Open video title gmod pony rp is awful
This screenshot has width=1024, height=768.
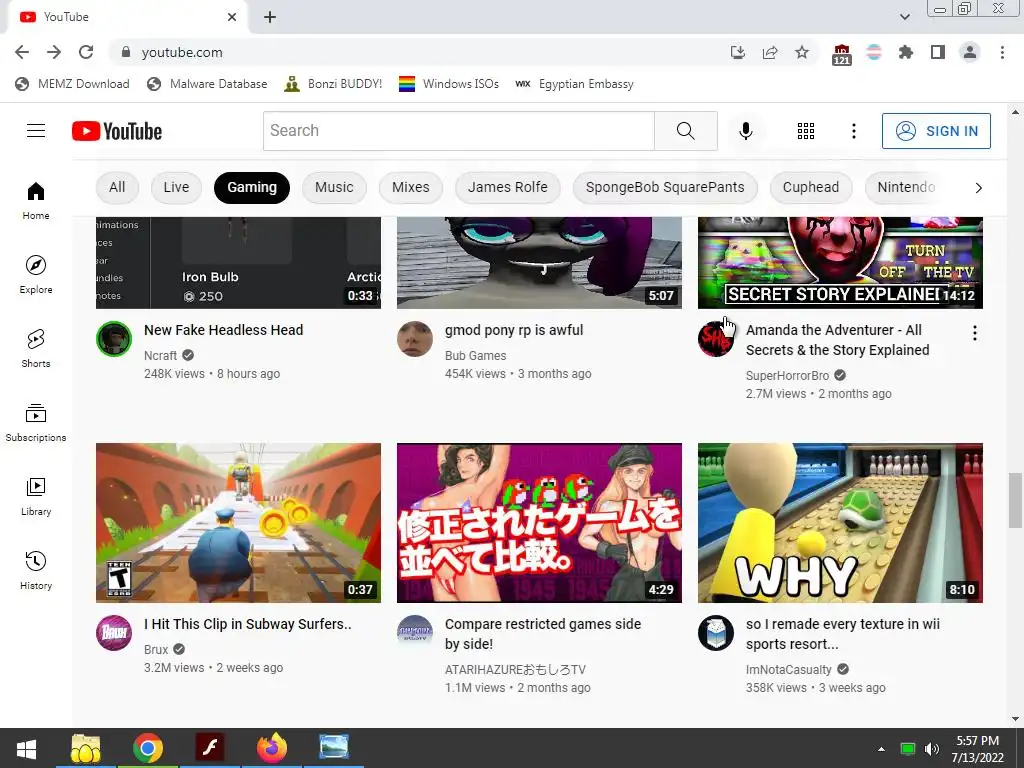514,330
